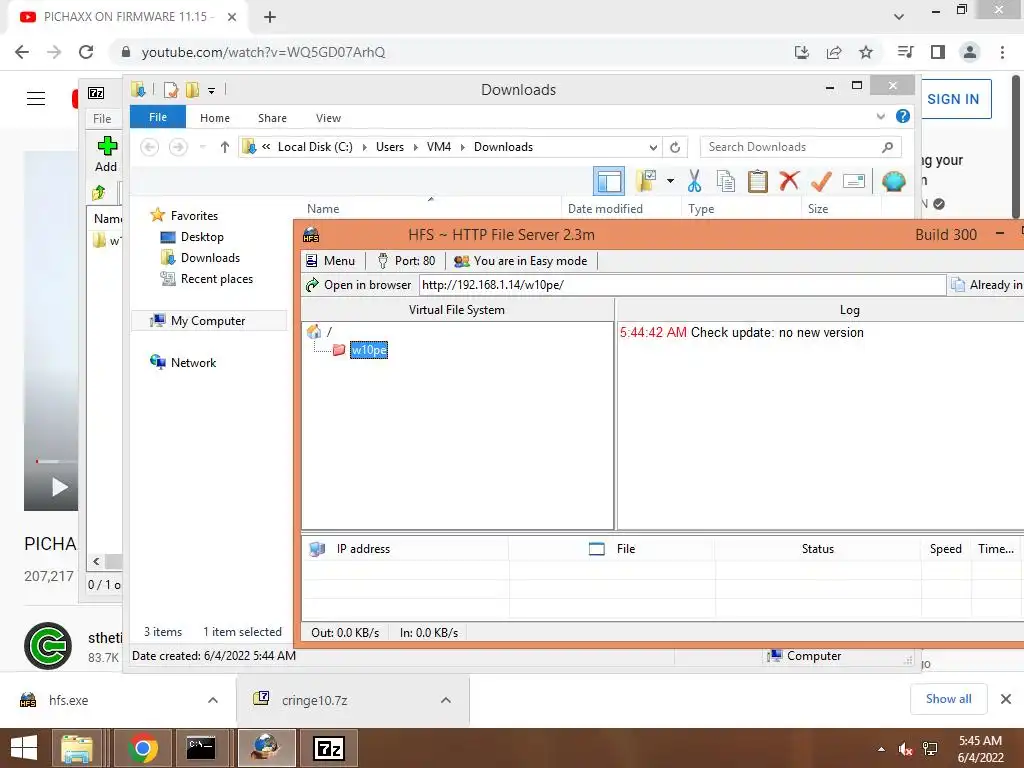Open folder options icon in Explorer toolbar
The height and width of the screenshot is (768, 1024).
[x=646, y=181]
